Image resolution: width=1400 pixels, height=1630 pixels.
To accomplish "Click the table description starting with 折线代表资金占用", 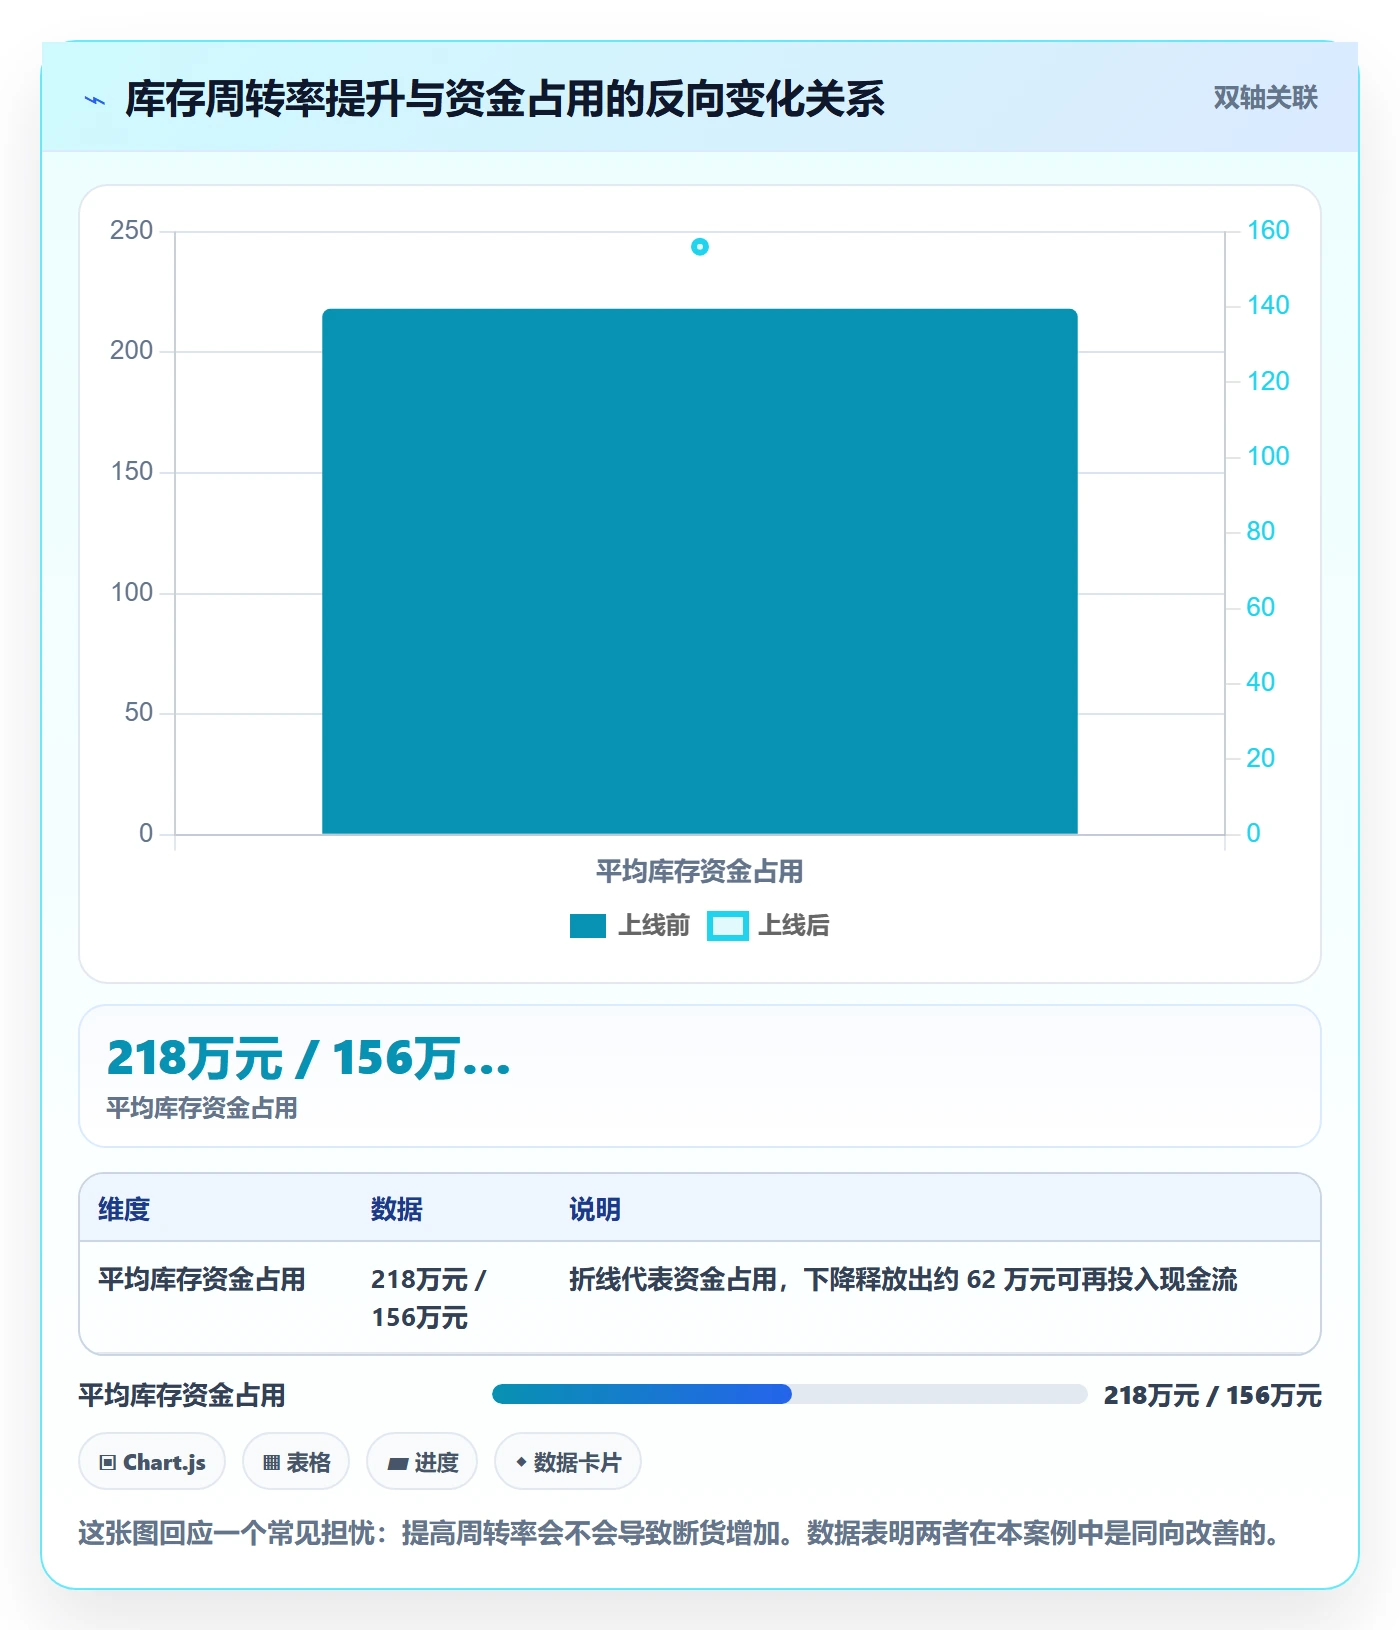I will [x=903, y=1279].
